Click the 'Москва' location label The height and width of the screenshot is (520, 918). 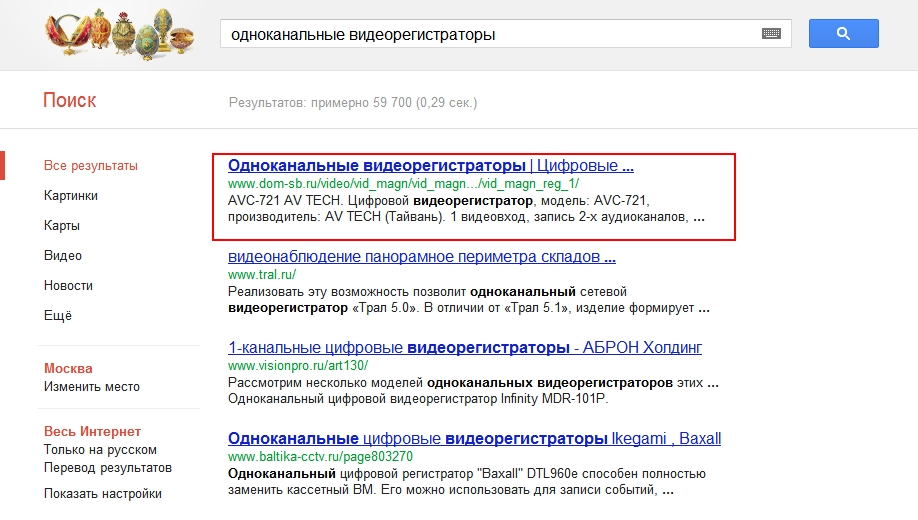pos(68,368)
